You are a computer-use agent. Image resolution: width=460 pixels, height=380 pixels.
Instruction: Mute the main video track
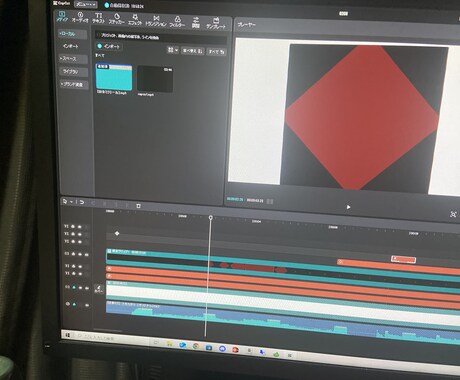pos(87,288)
